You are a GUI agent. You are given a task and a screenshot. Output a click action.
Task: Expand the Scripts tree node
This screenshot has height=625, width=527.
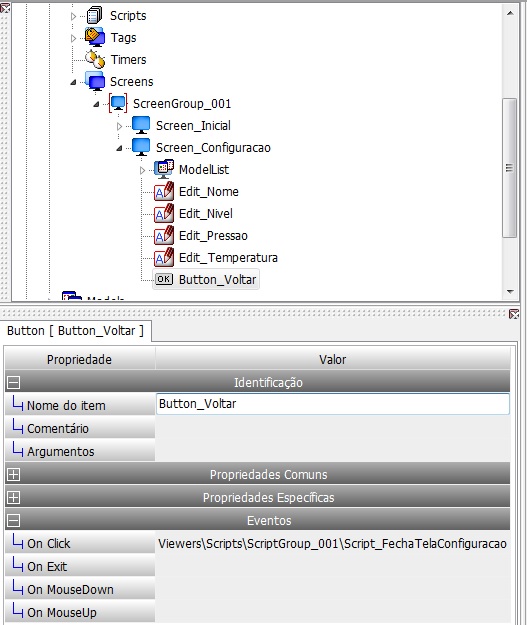pos(73,16)
